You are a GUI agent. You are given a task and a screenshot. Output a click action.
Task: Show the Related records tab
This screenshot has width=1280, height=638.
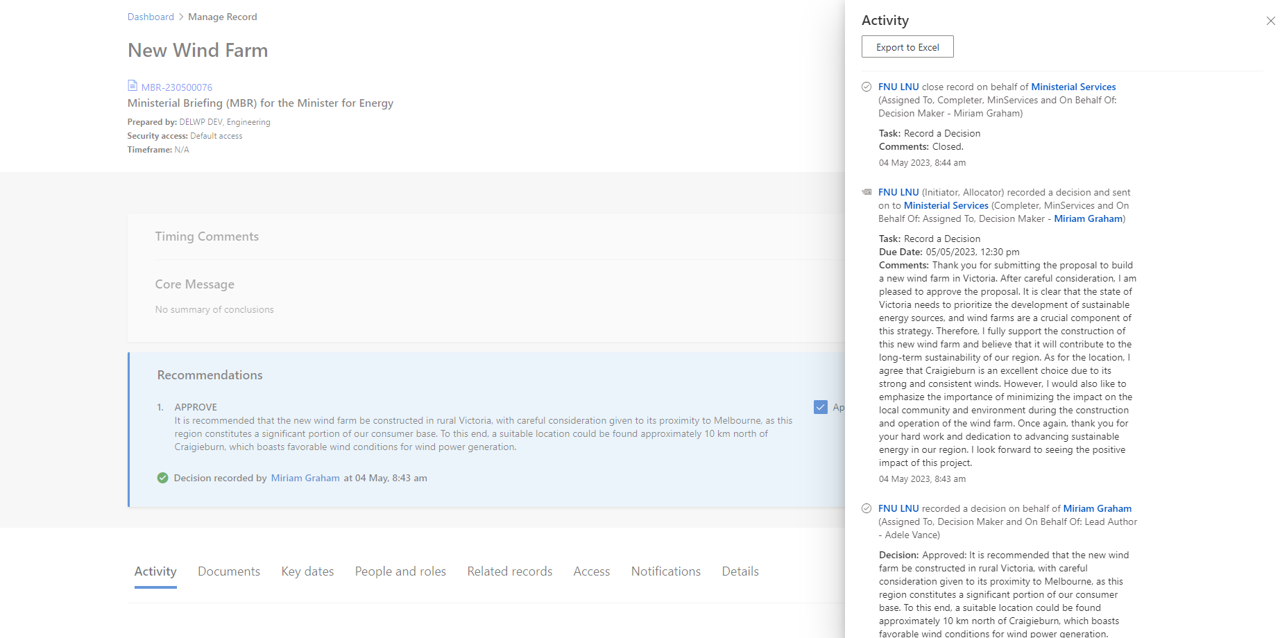tap(509, 571)
